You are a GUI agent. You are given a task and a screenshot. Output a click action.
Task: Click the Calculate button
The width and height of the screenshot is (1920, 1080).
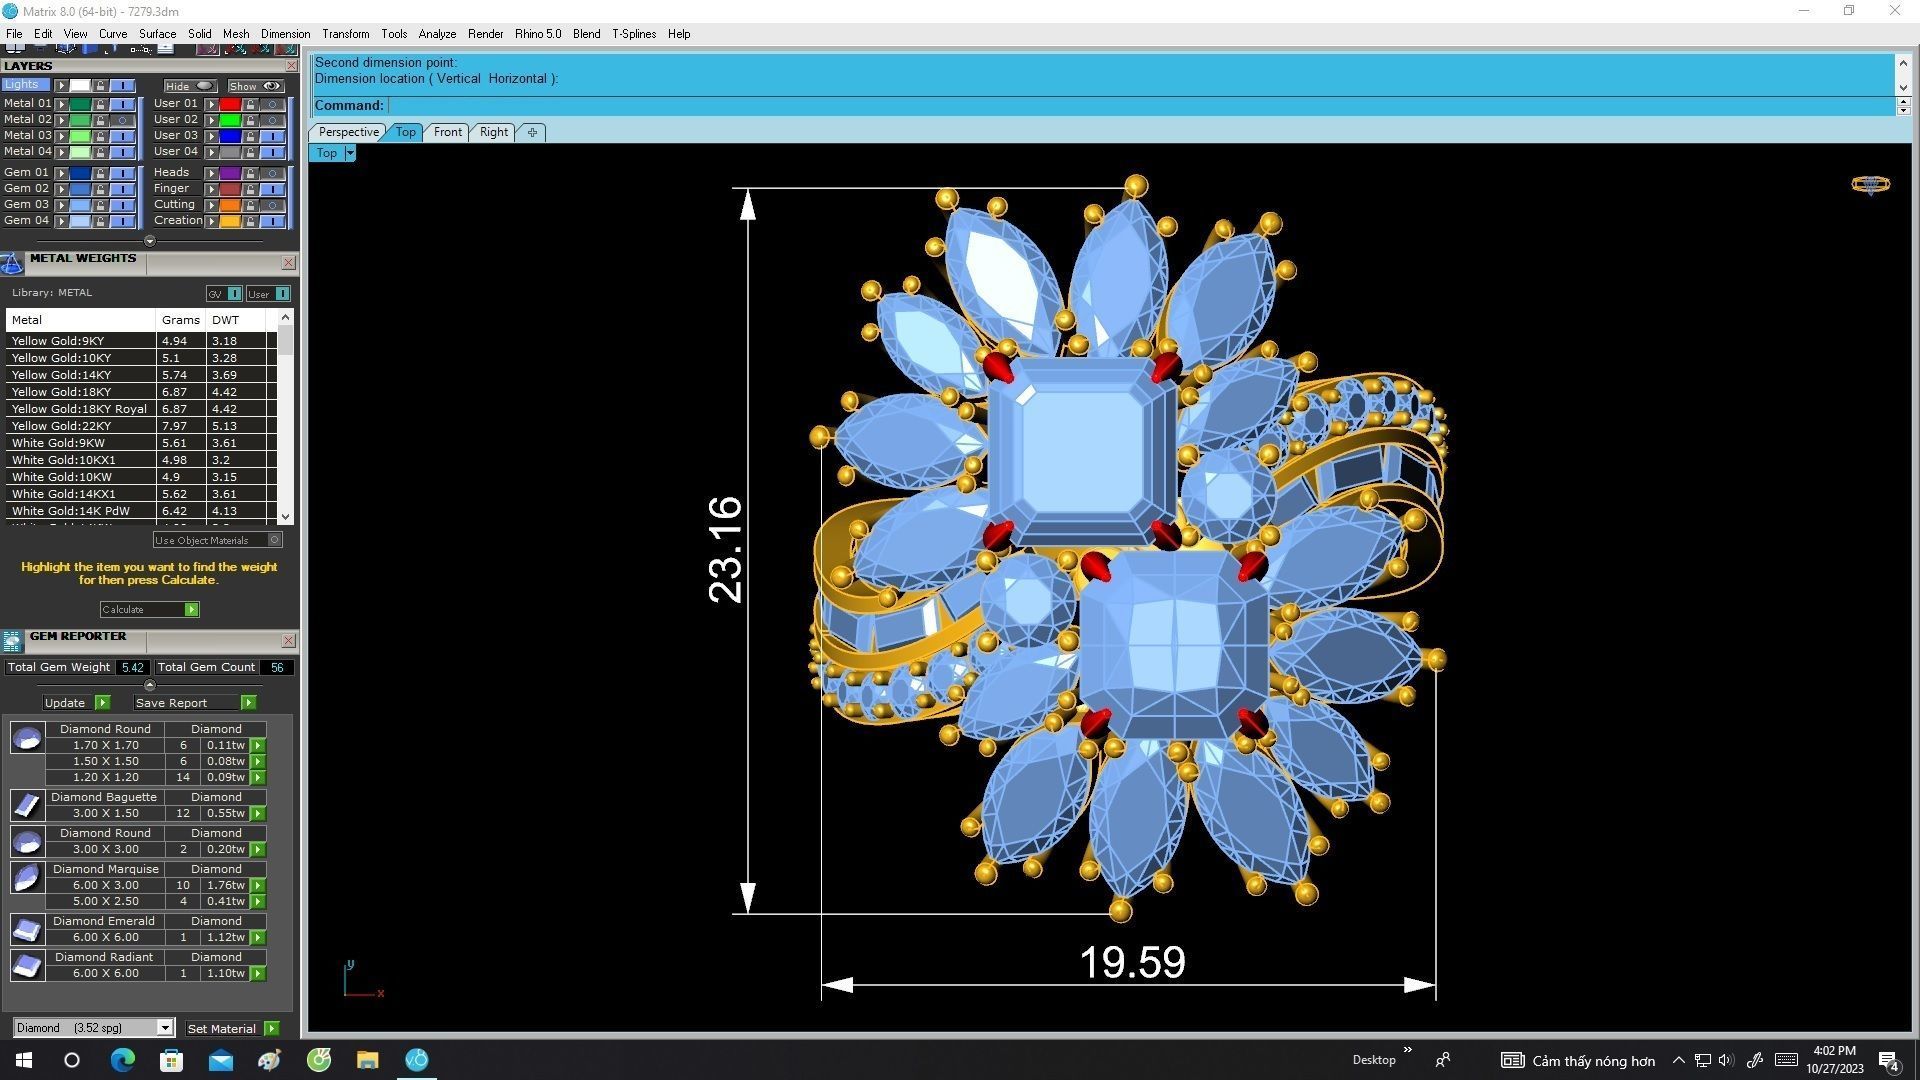coord(149,610)
